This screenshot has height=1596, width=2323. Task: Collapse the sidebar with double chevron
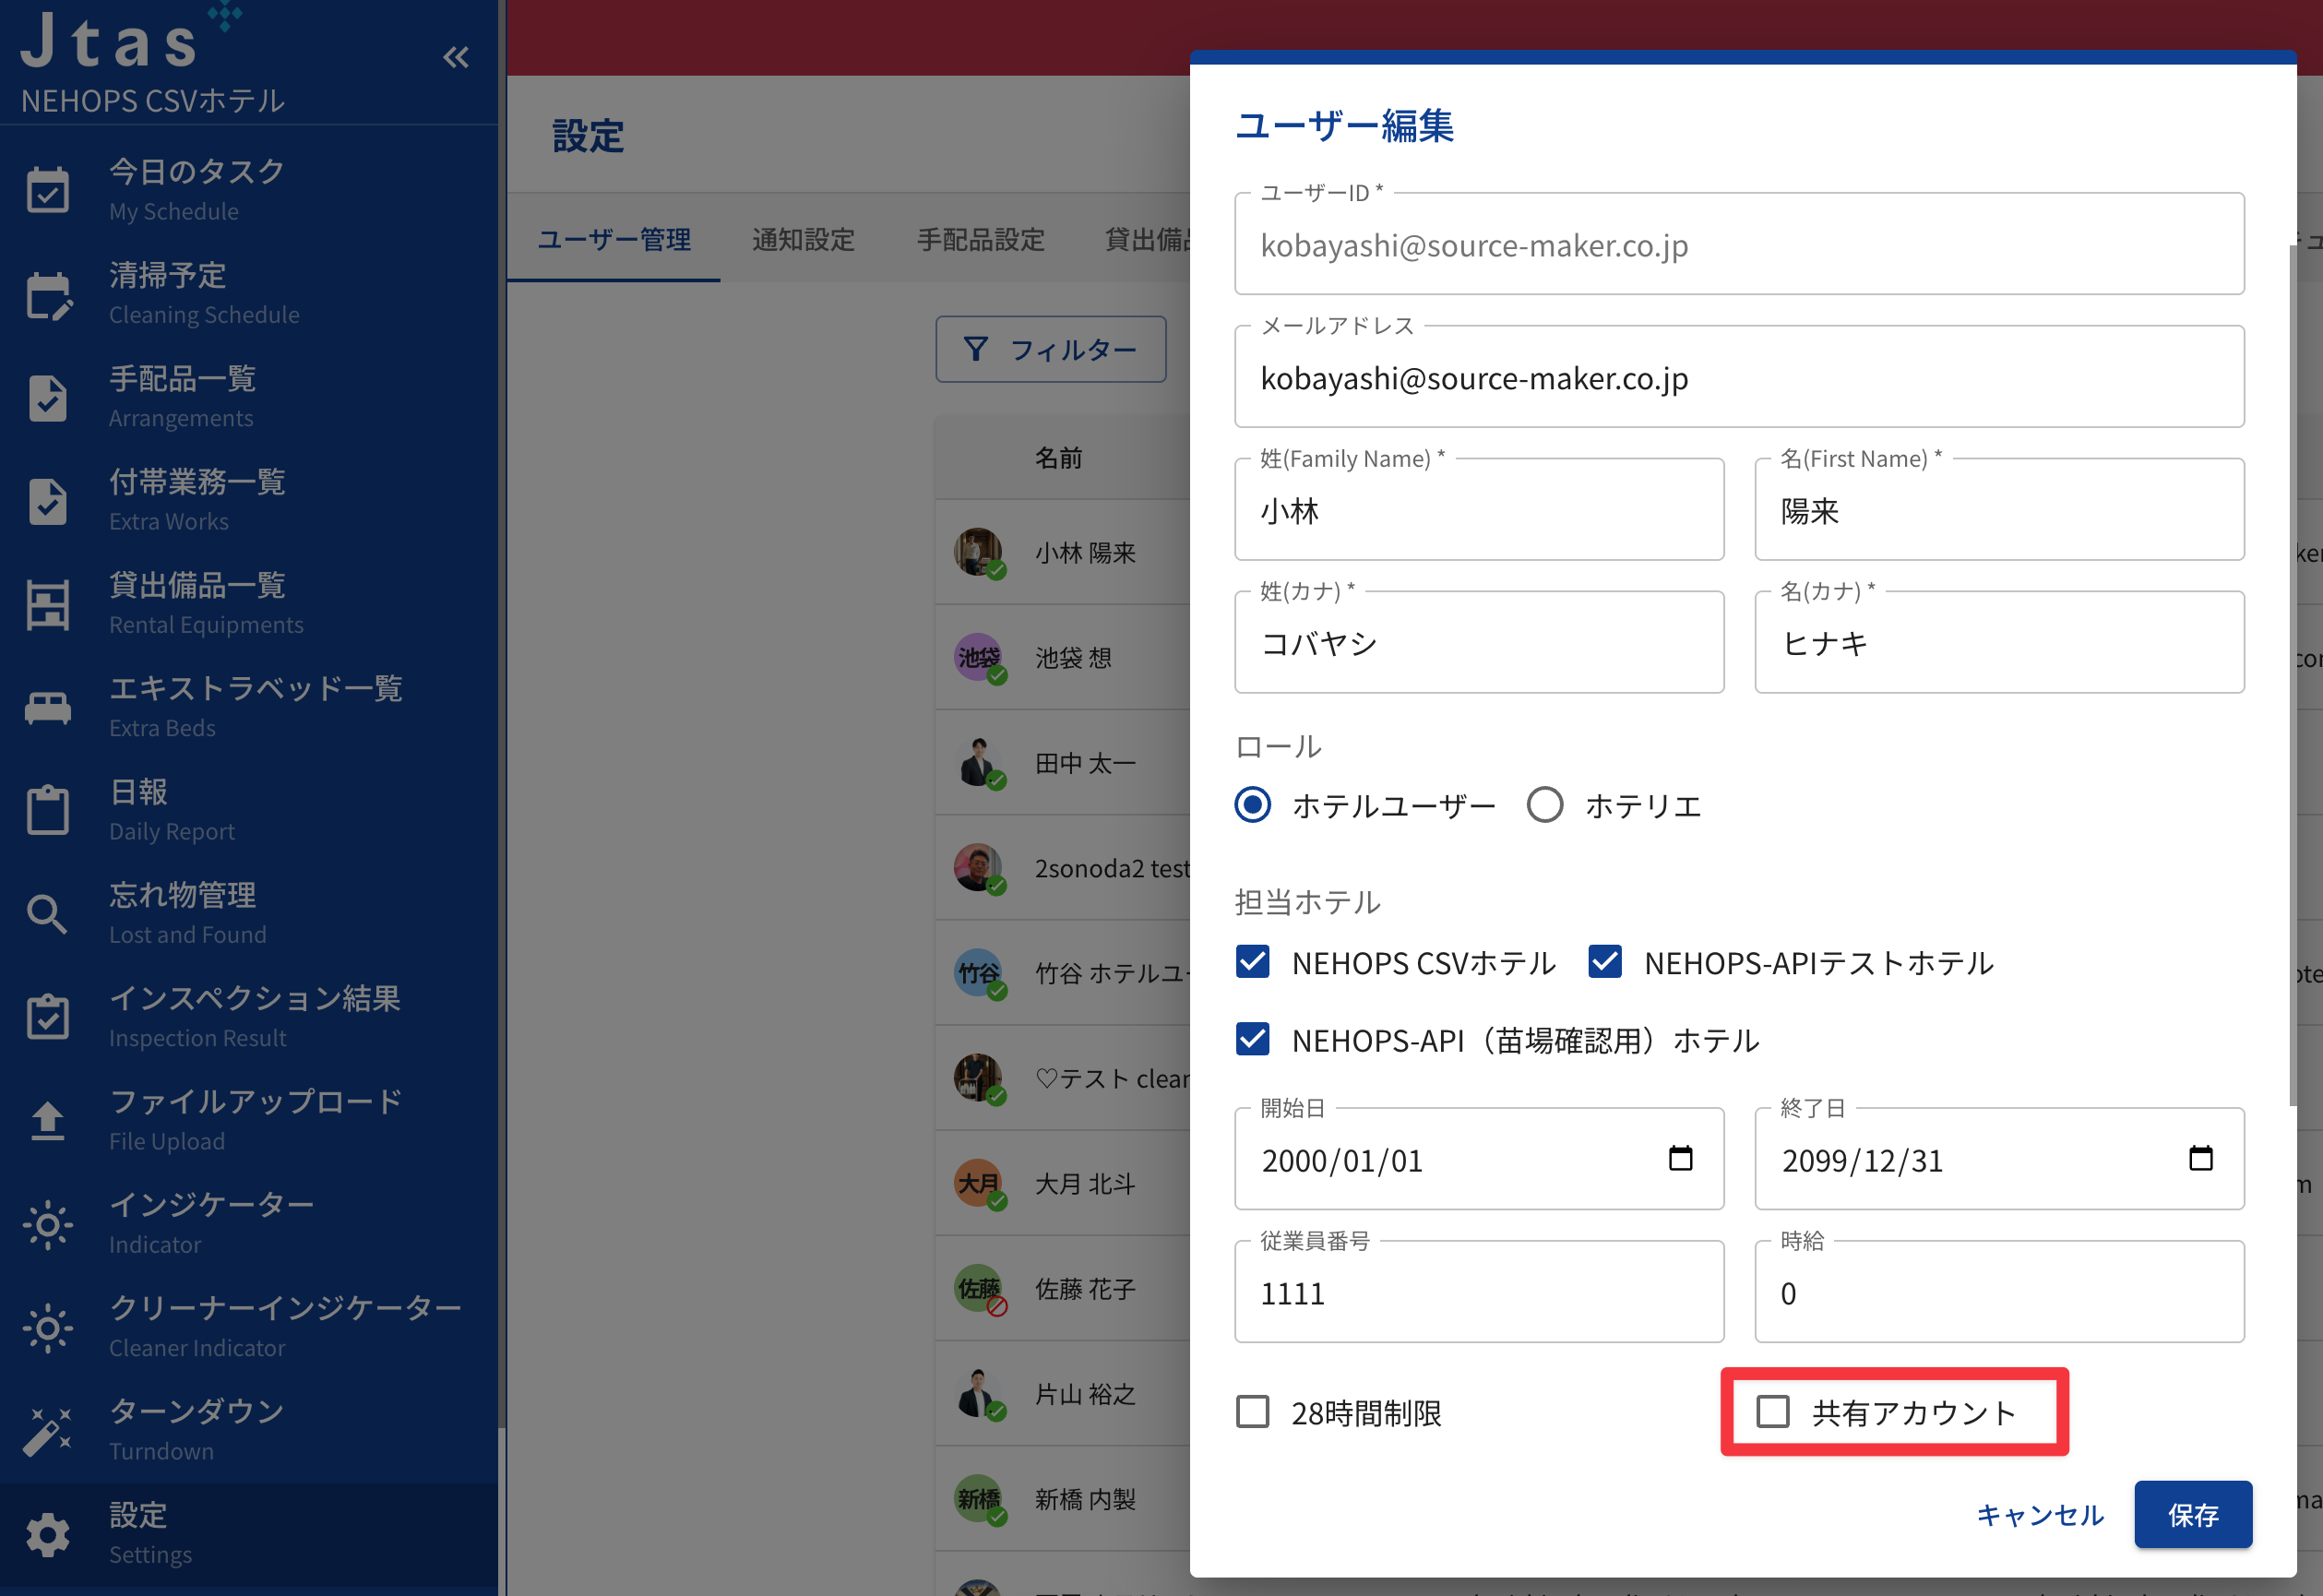(x=456, y=57)
